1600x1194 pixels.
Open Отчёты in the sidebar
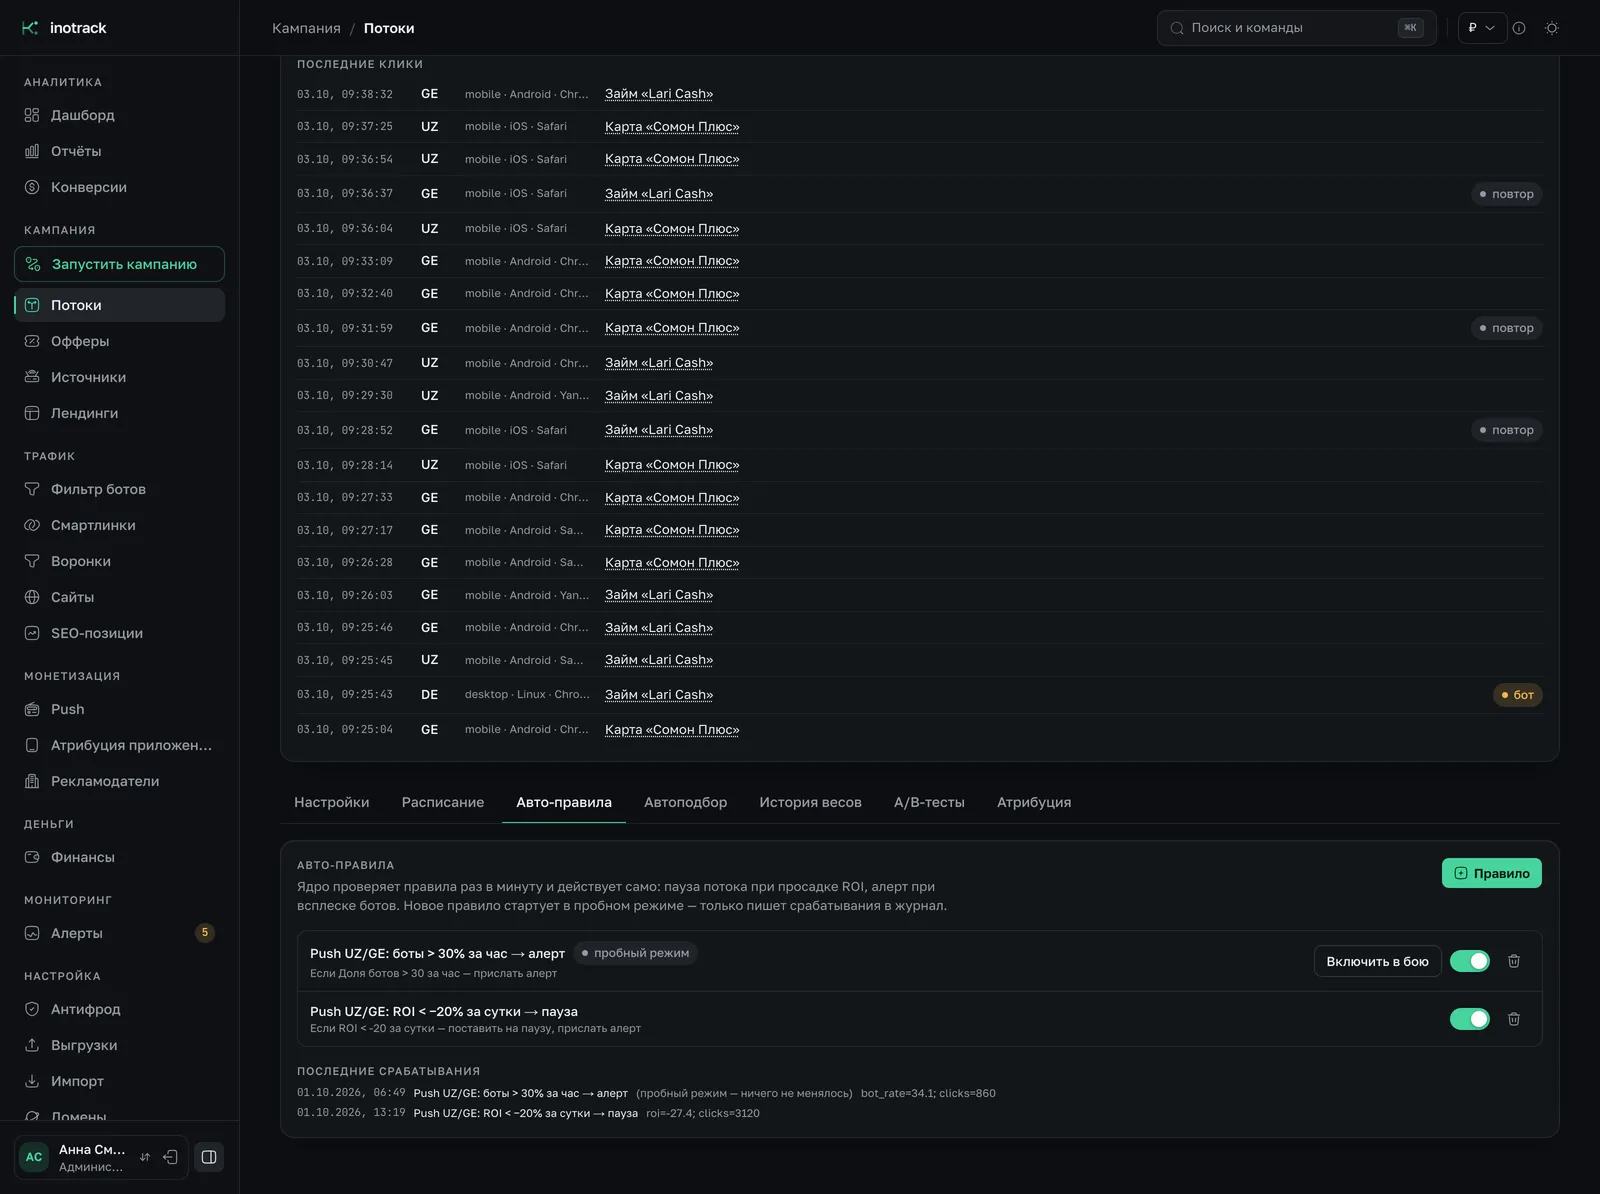coord(119,151)
